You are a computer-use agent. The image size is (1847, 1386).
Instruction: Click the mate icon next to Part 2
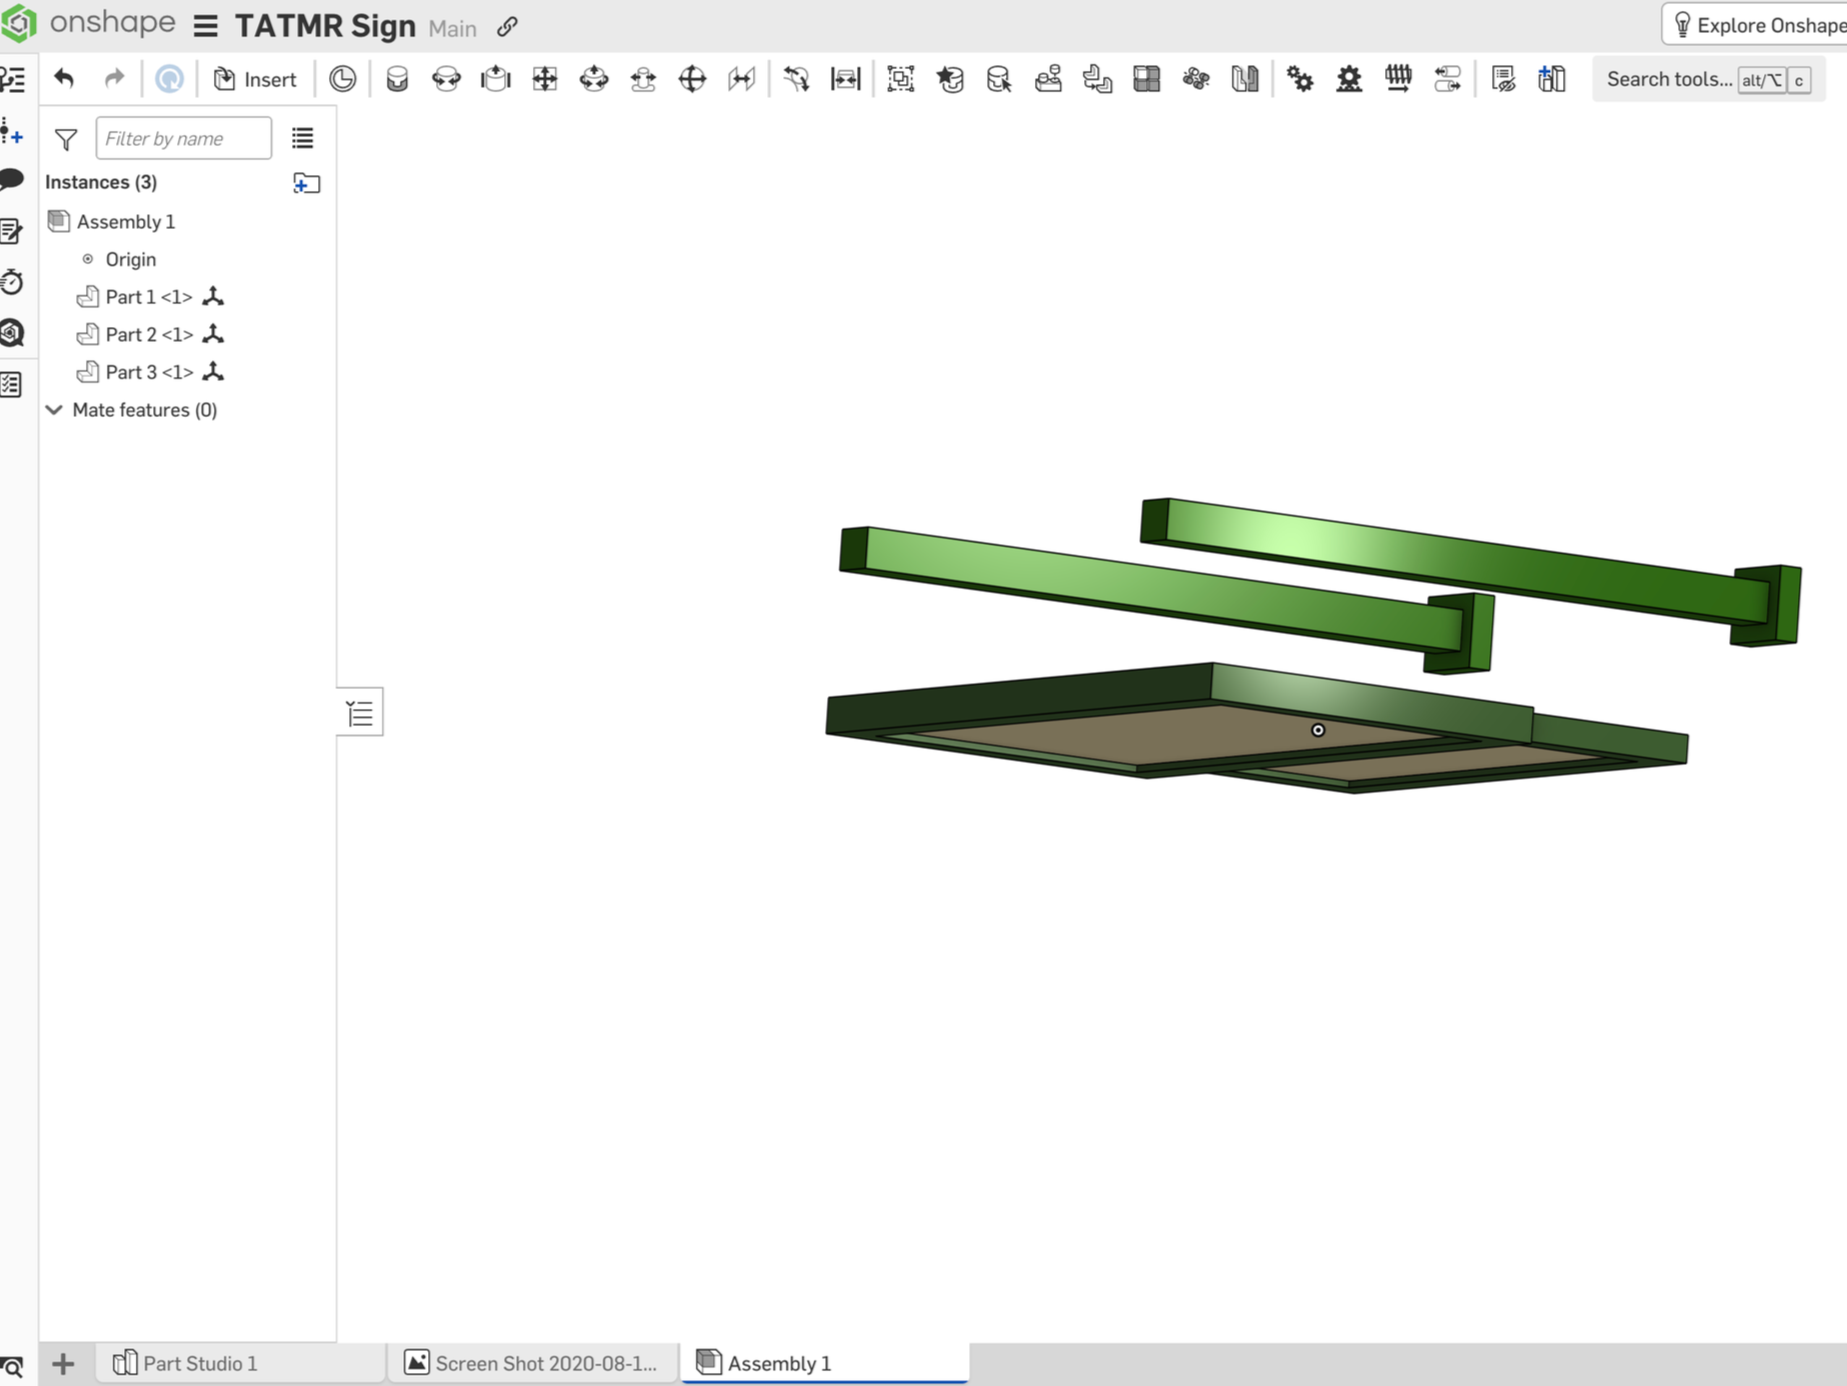(213, 334)
